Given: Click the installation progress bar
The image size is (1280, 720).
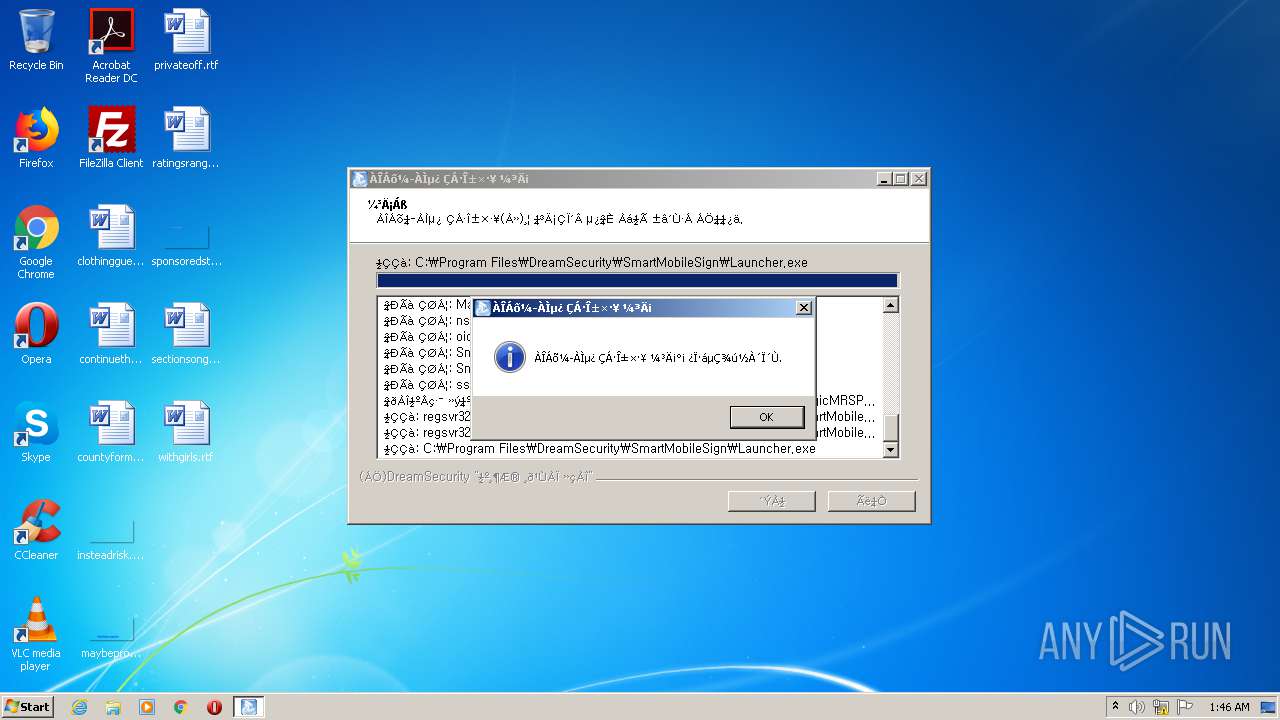Looking at the screenshot, I should pyautogui.click(x=637, y=281).
